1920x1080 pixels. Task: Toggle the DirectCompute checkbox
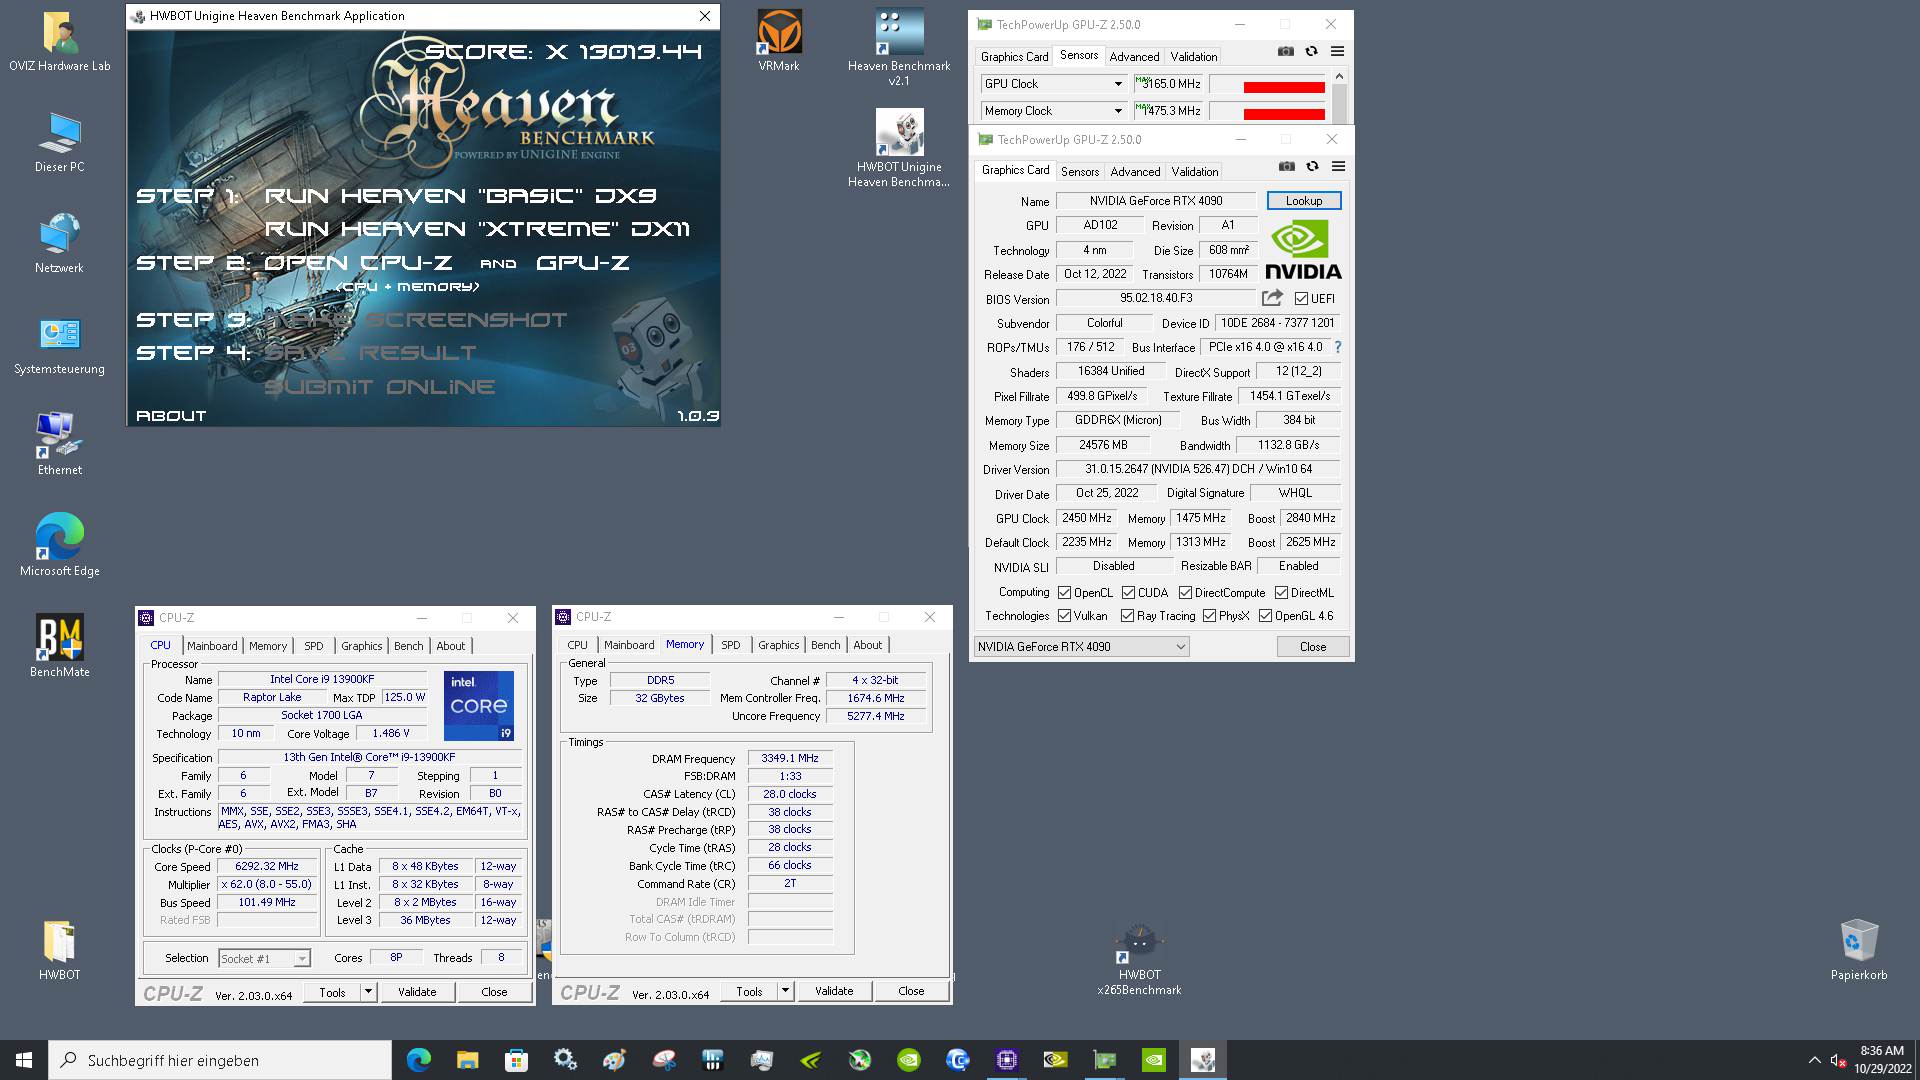1185,593
